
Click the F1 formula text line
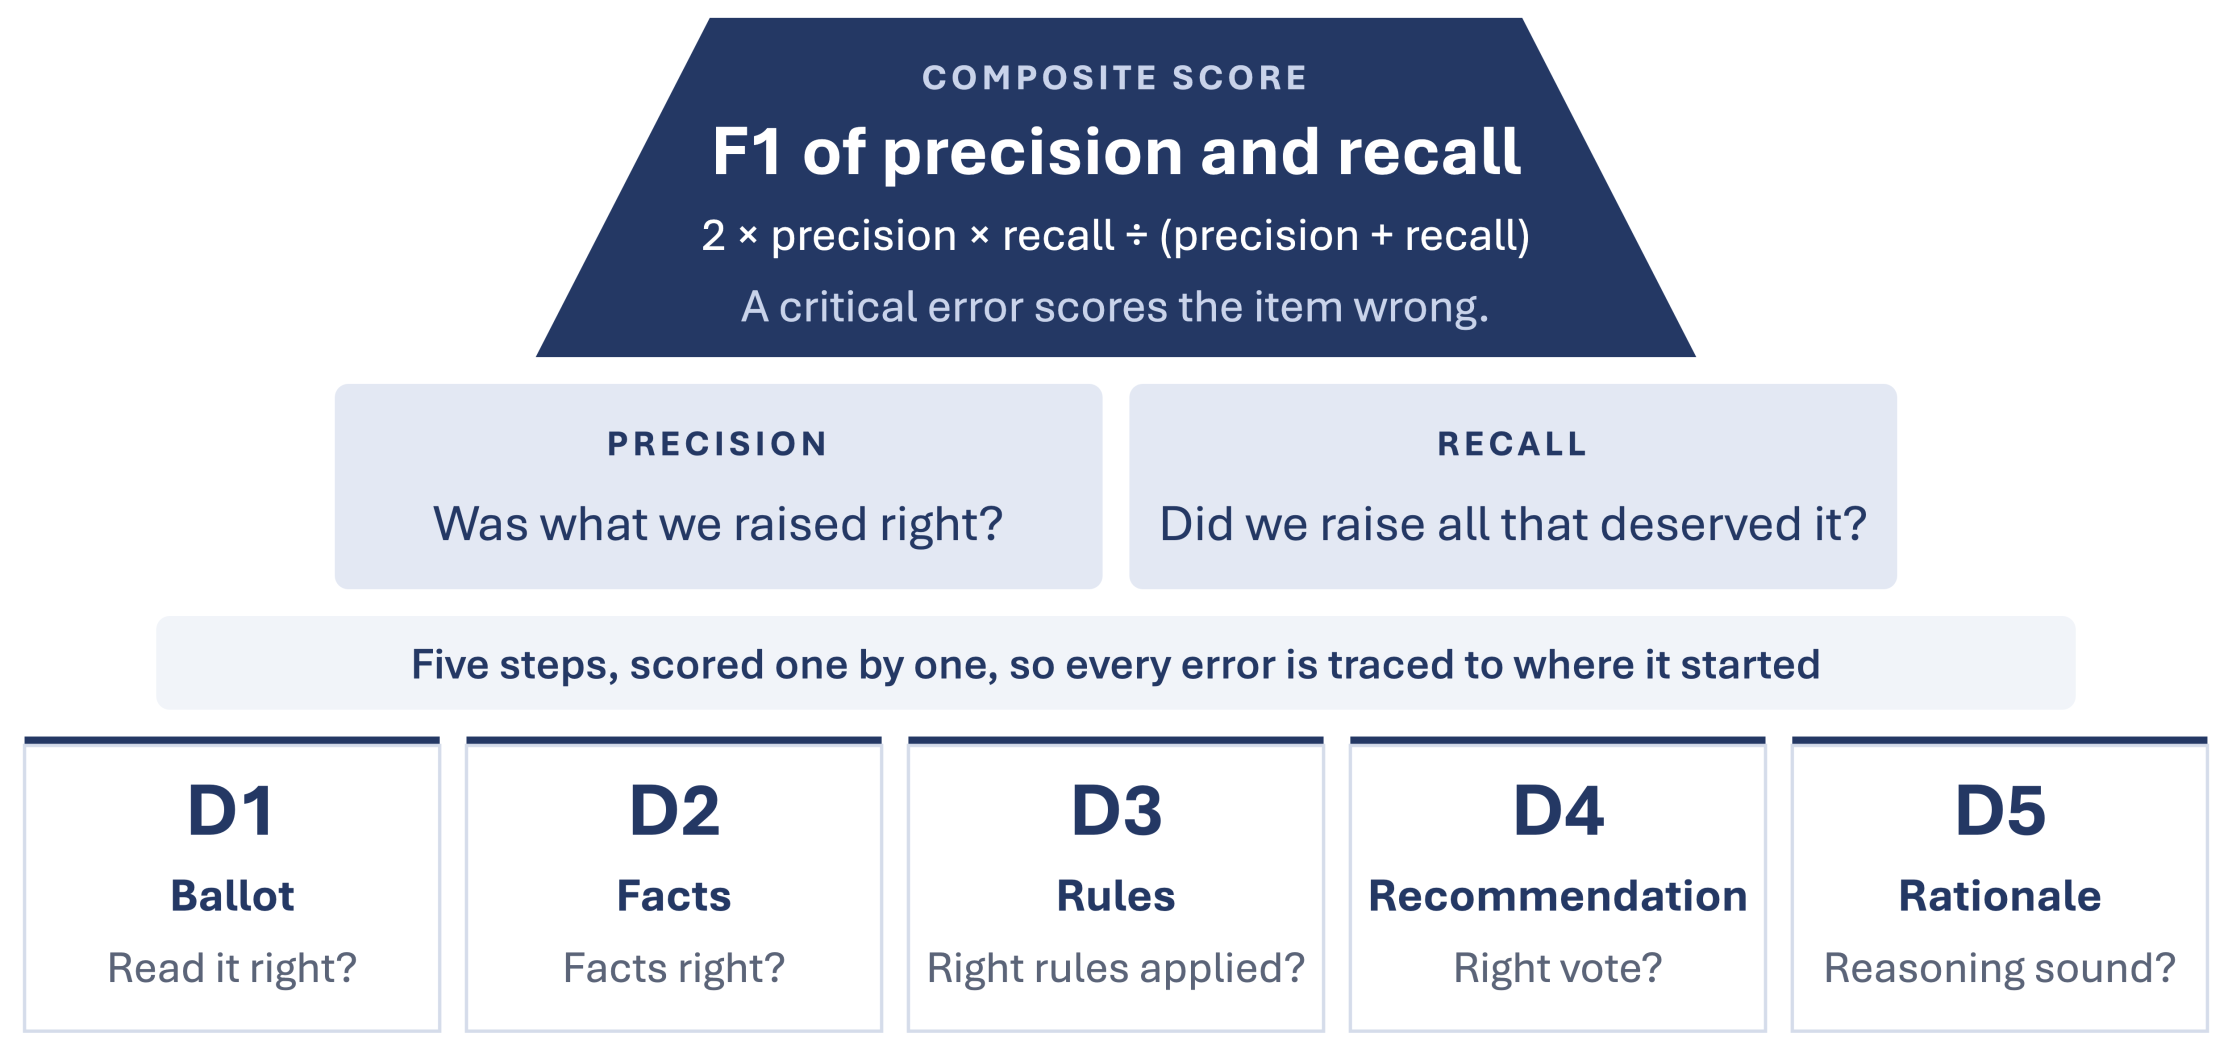1116,236
